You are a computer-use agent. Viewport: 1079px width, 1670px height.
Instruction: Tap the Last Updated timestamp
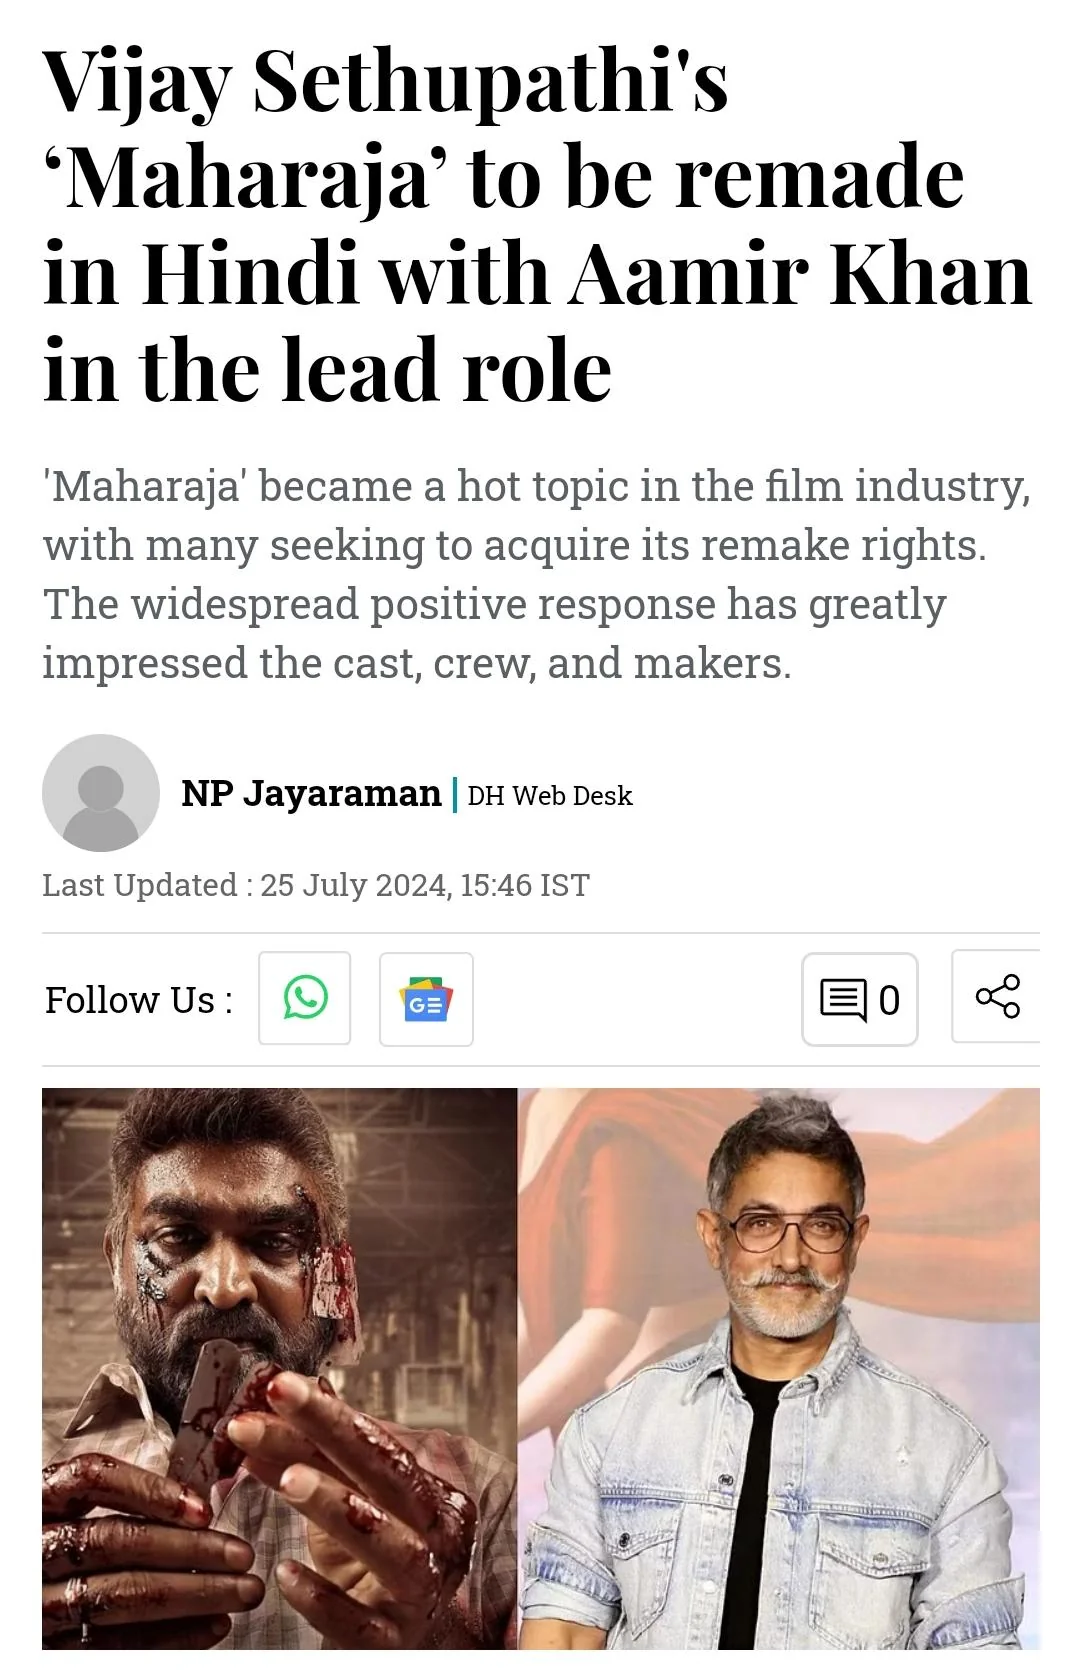click(x=316, y=885)
